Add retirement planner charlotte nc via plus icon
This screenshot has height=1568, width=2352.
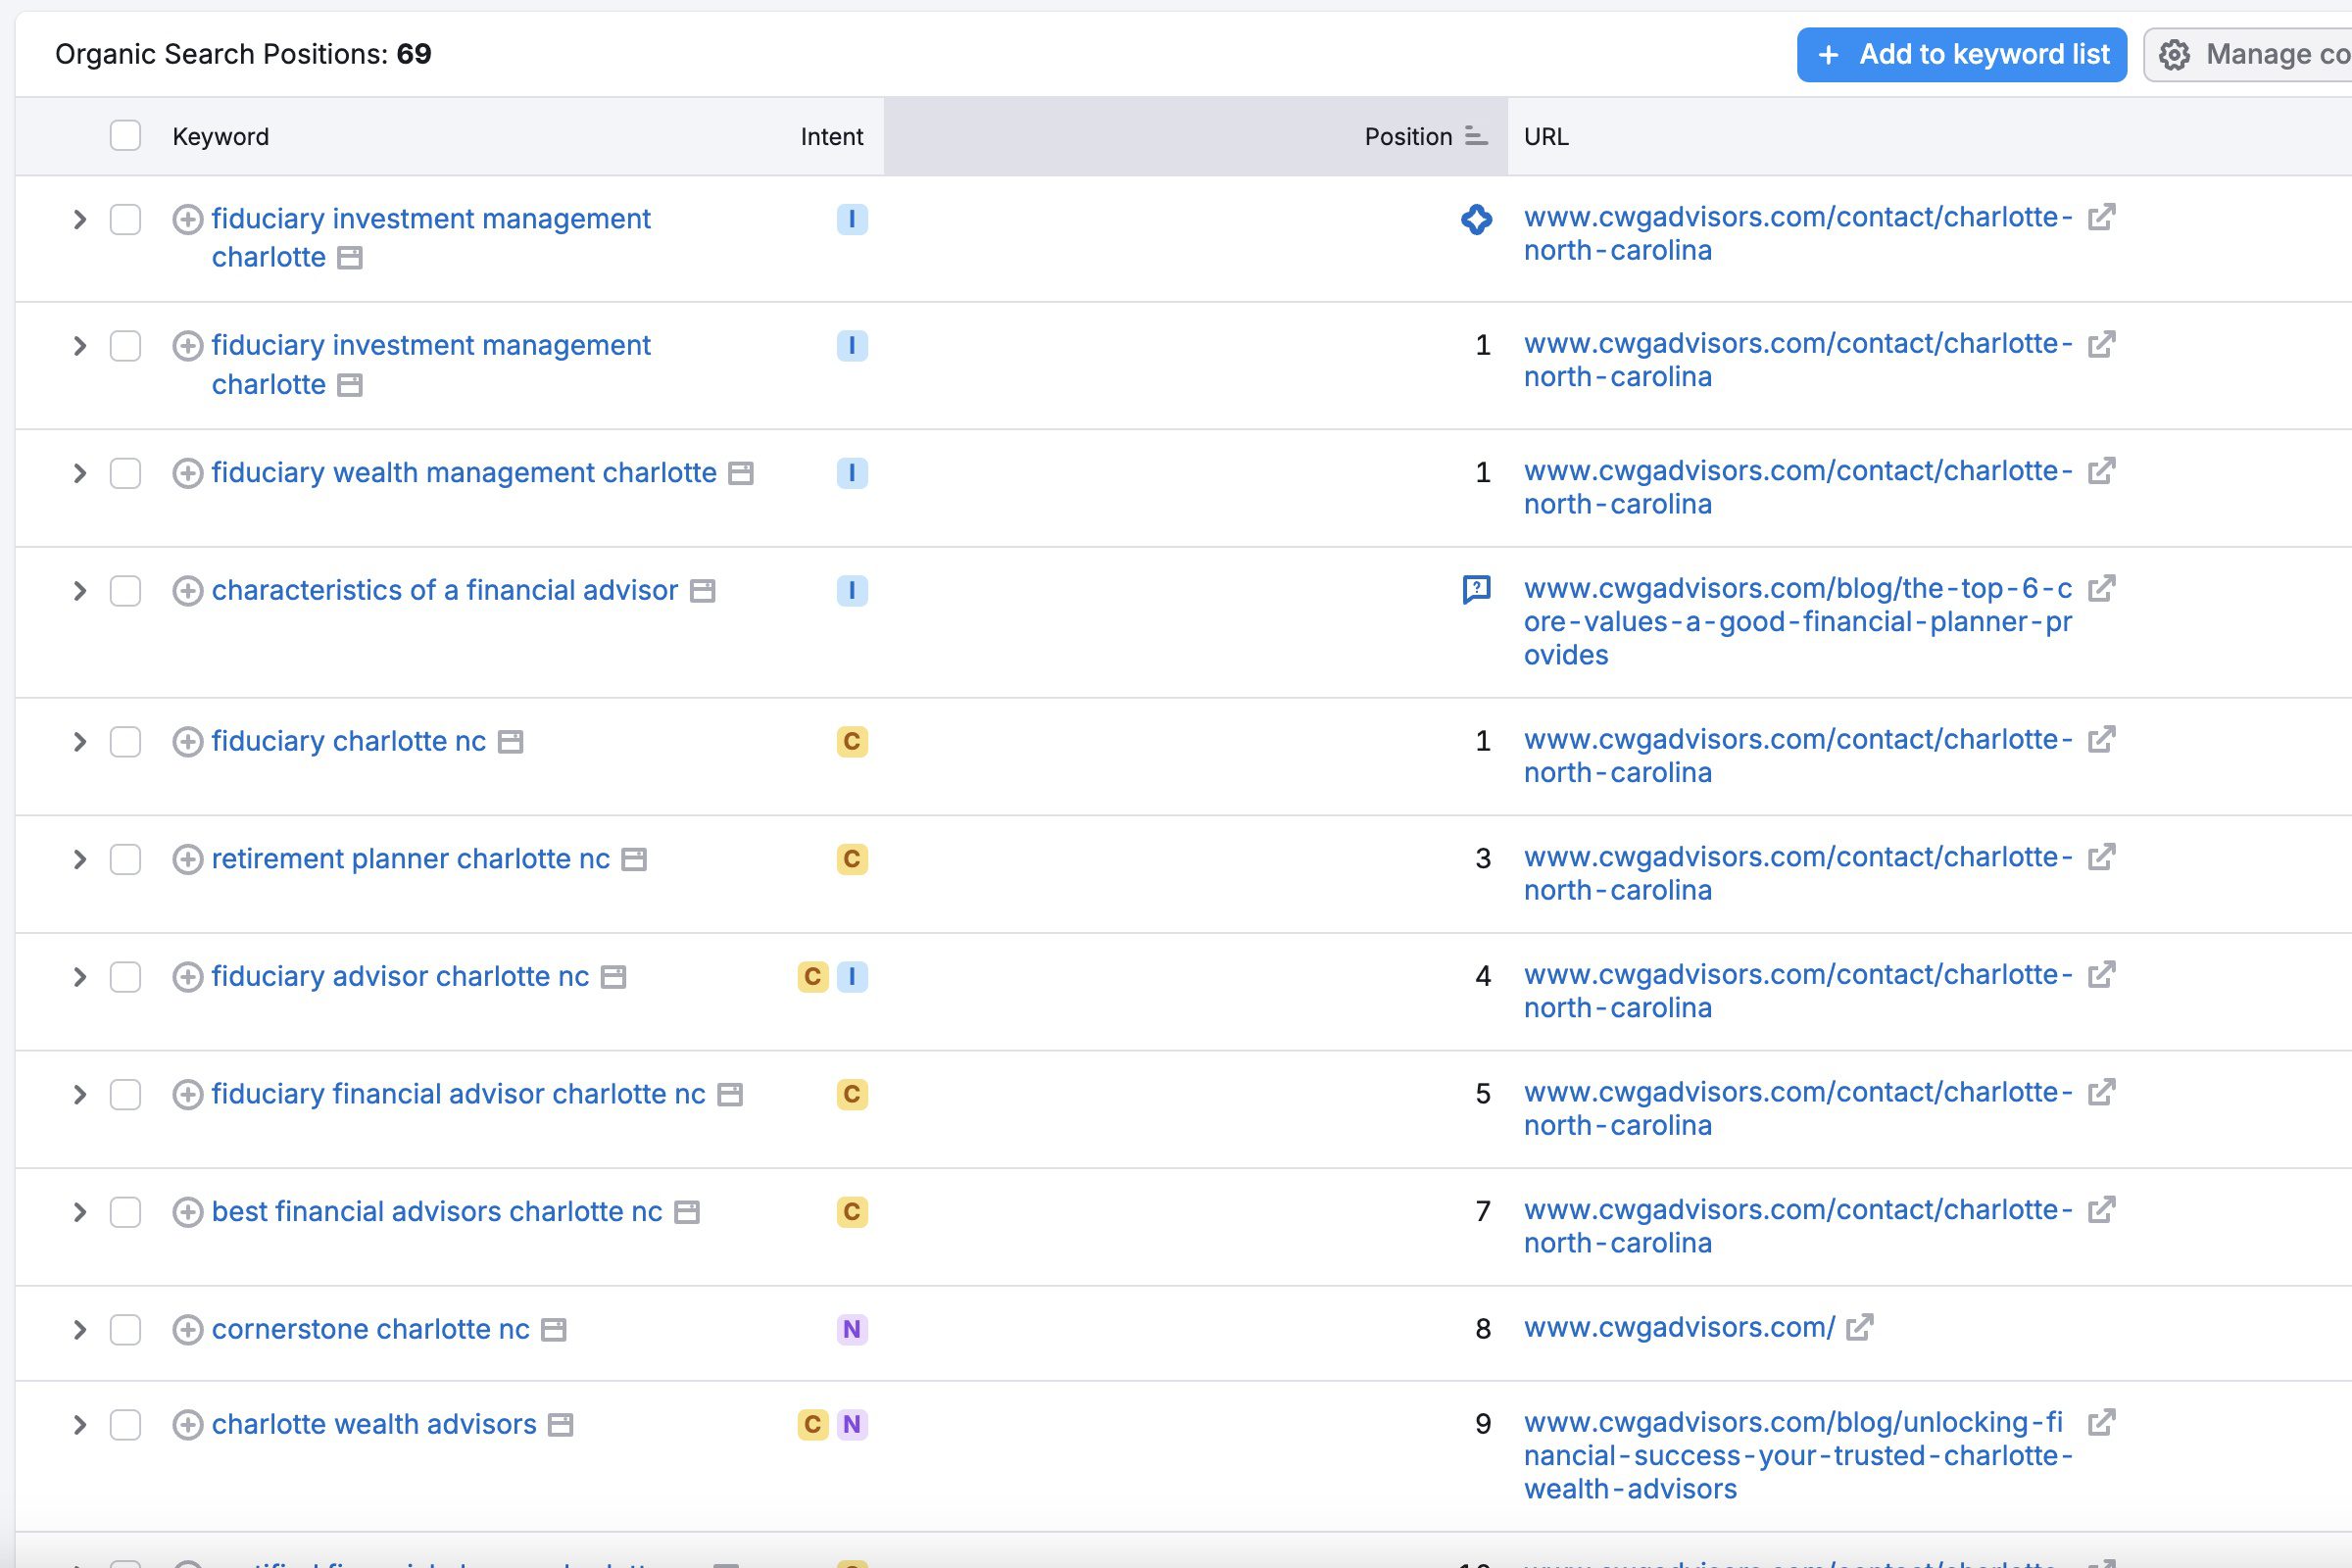coord(187,859)
